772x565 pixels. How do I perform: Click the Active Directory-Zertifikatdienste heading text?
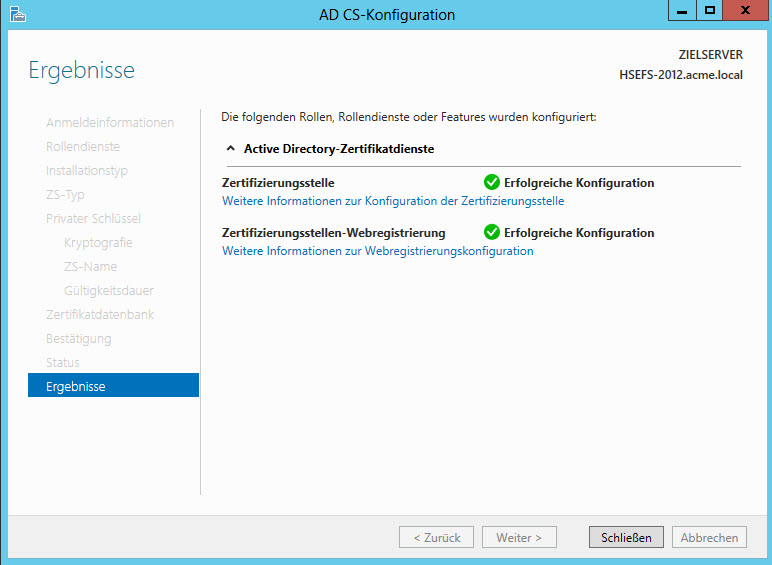[339, 149]
